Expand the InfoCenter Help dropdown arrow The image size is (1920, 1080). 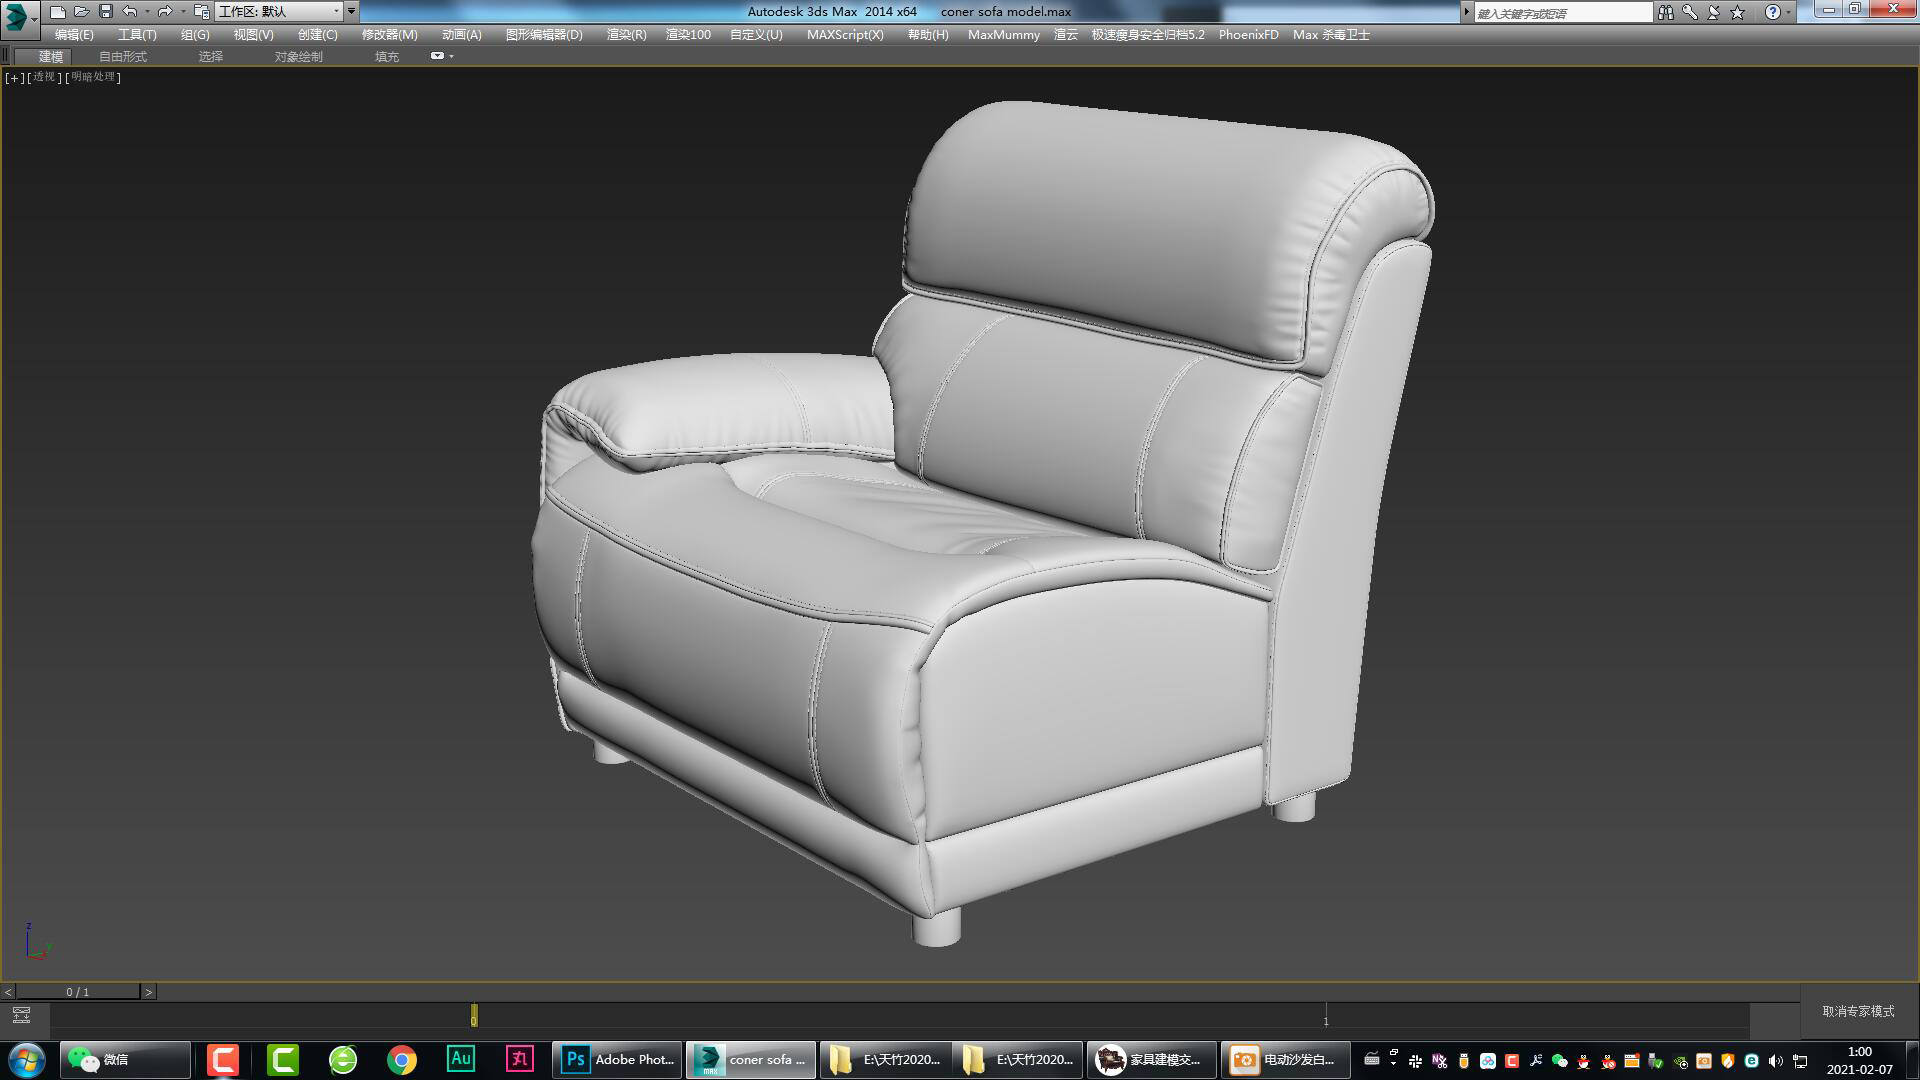tap(1788, 11)
